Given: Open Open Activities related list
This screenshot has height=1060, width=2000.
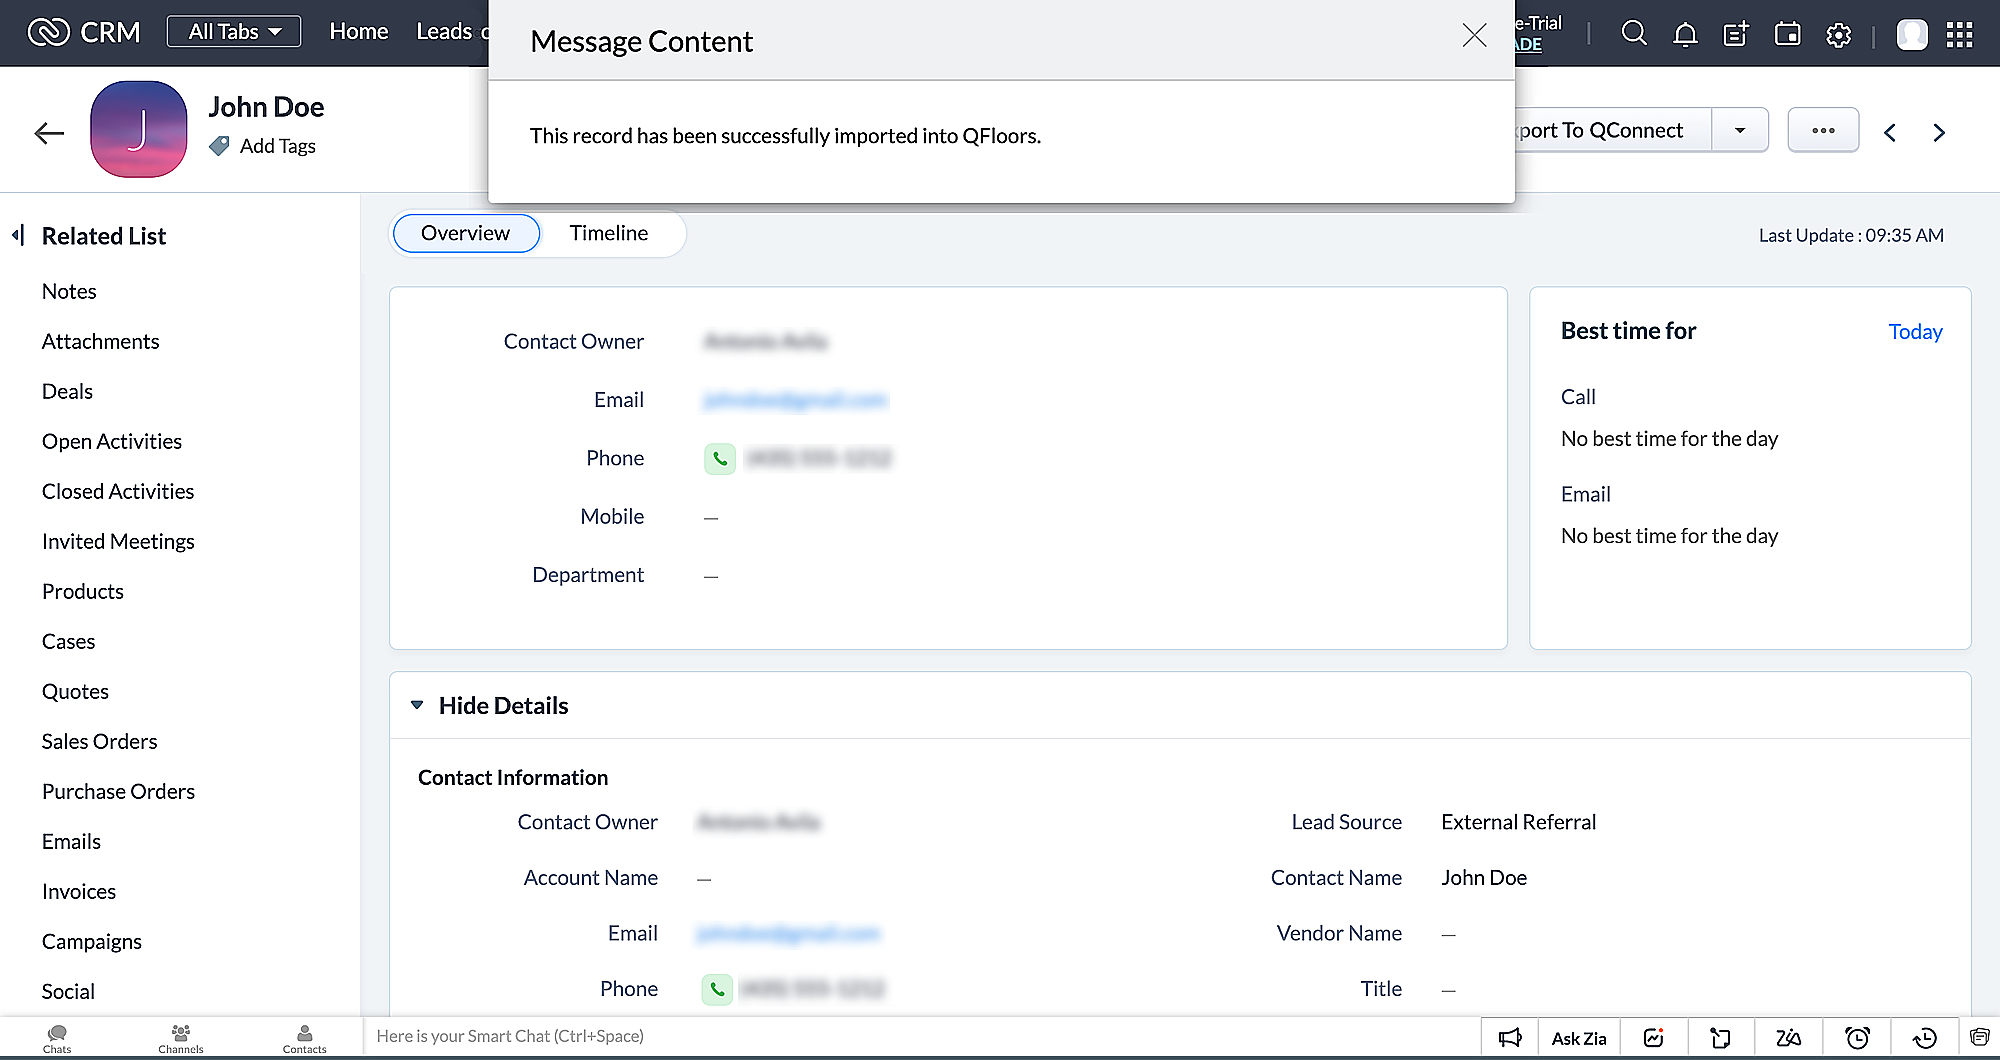Looking at the screenshot, I should coord(112,441).
